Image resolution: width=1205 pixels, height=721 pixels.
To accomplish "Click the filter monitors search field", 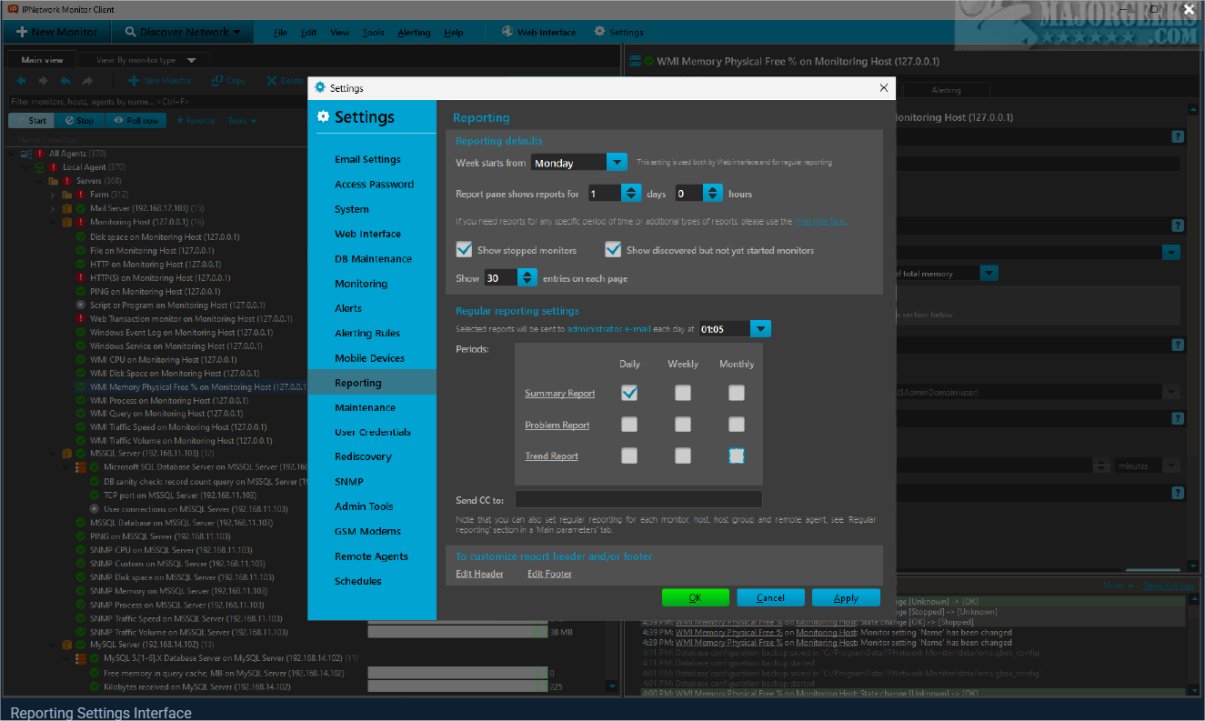I will point(160,102).
